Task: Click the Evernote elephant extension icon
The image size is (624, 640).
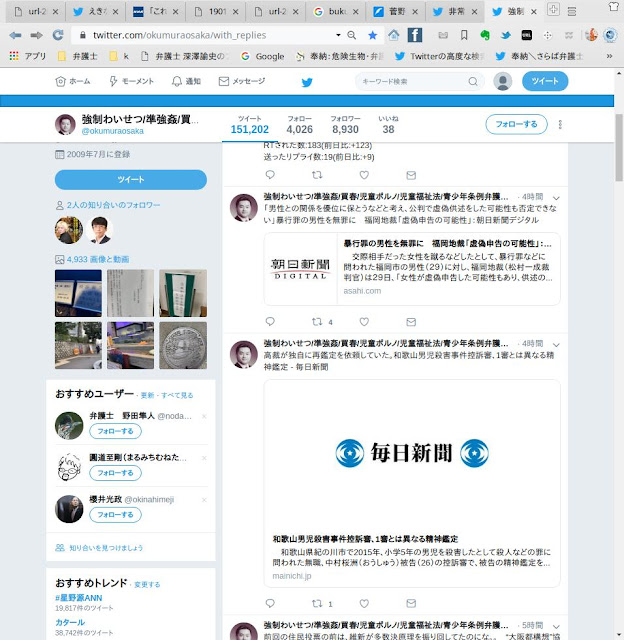Action: click(484, 36)
